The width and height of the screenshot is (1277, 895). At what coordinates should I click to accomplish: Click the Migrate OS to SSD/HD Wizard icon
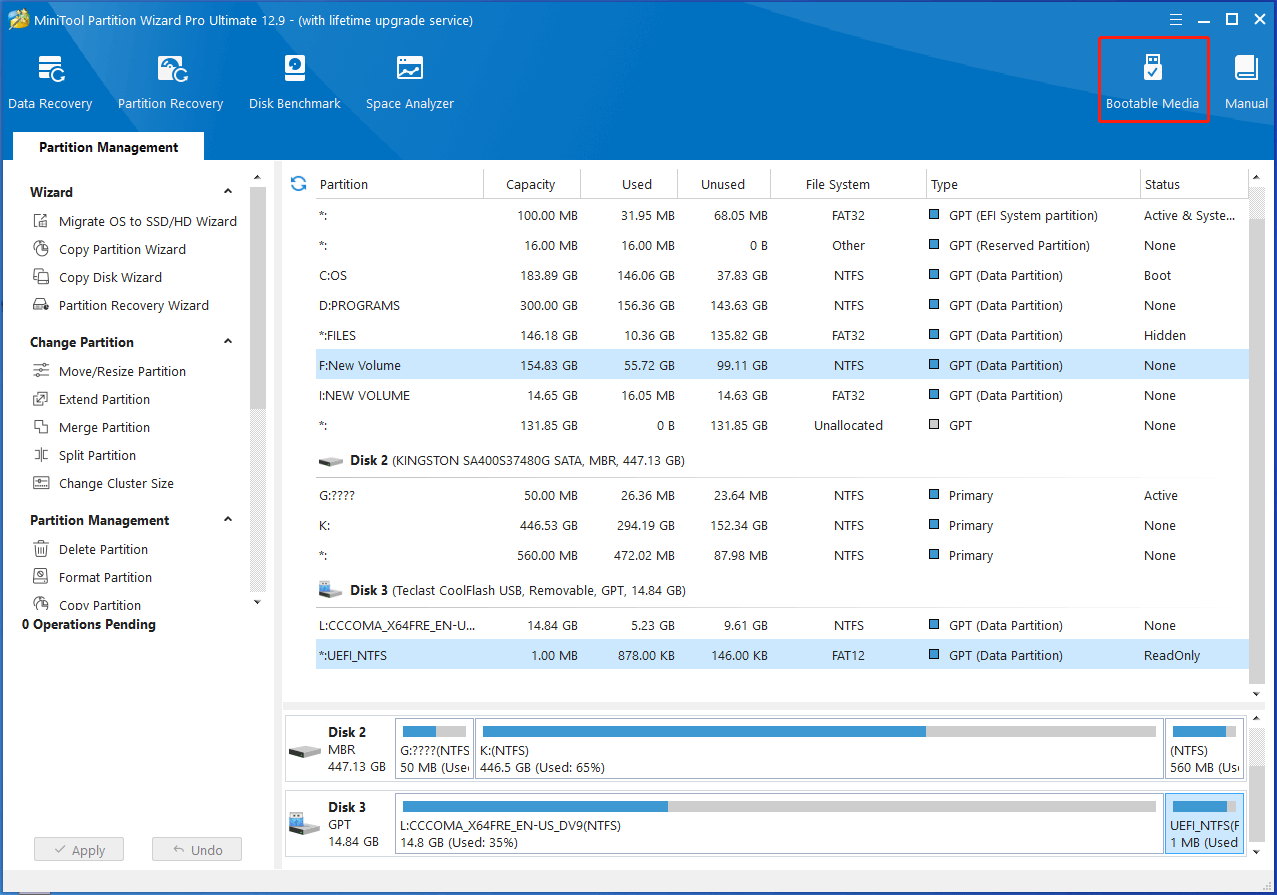pos(41,221)
